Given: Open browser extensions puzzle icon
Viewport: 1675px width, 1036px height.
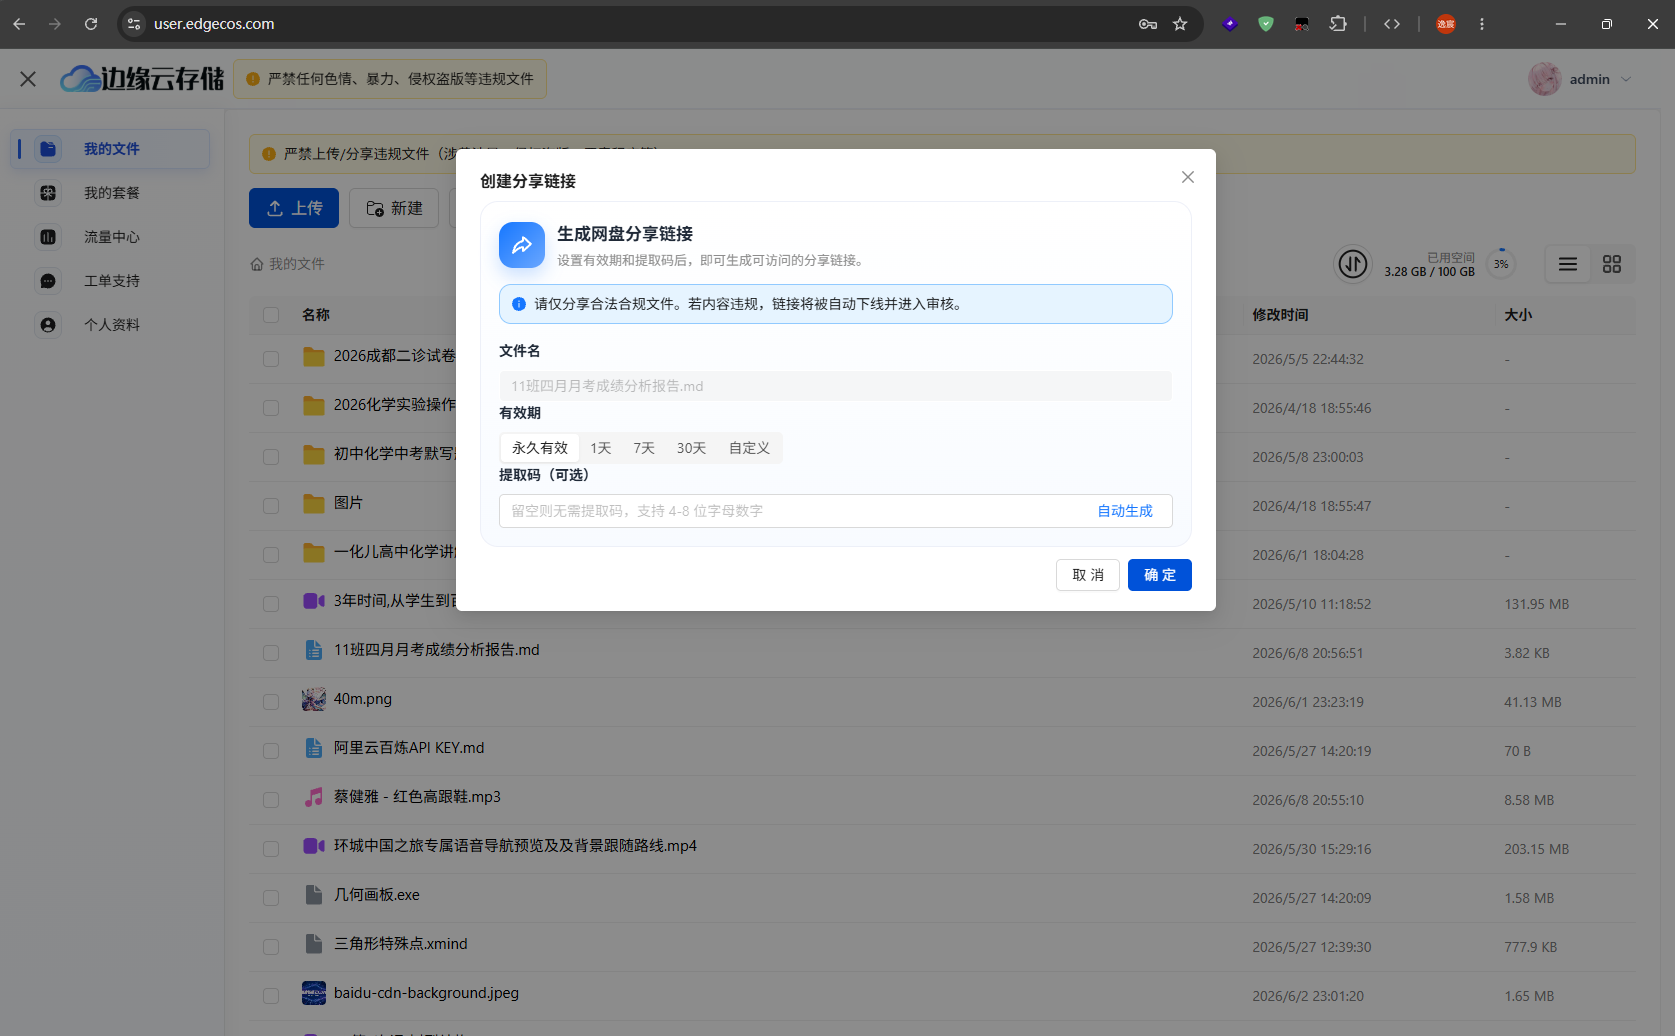Looking at the screenshot, I should [x=1338, y=24].
